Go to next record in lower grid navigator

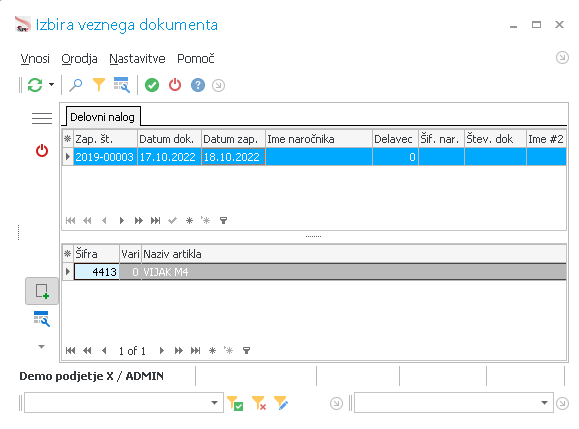(161, 350)
